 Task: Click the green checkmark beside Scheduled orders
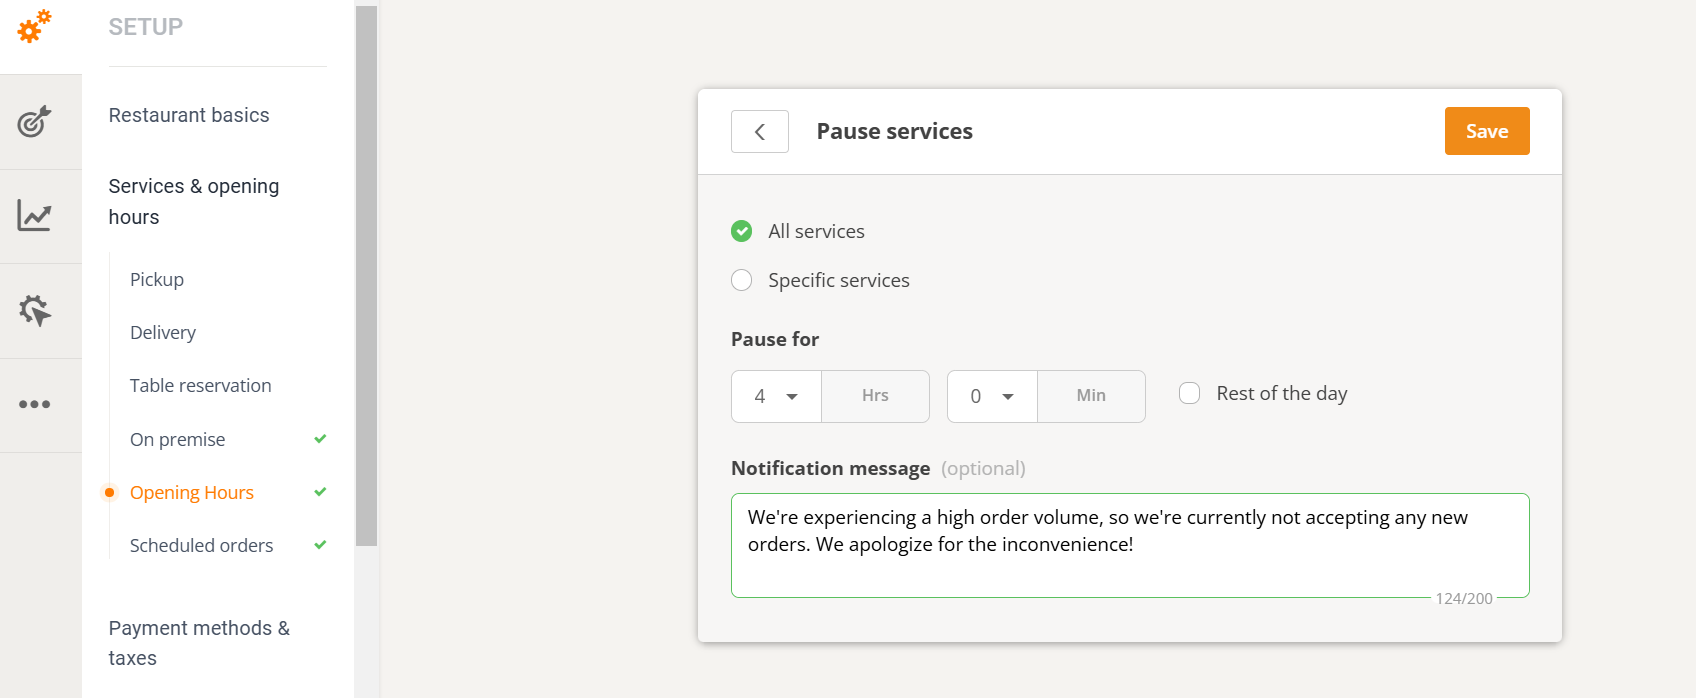coord(320,545)
